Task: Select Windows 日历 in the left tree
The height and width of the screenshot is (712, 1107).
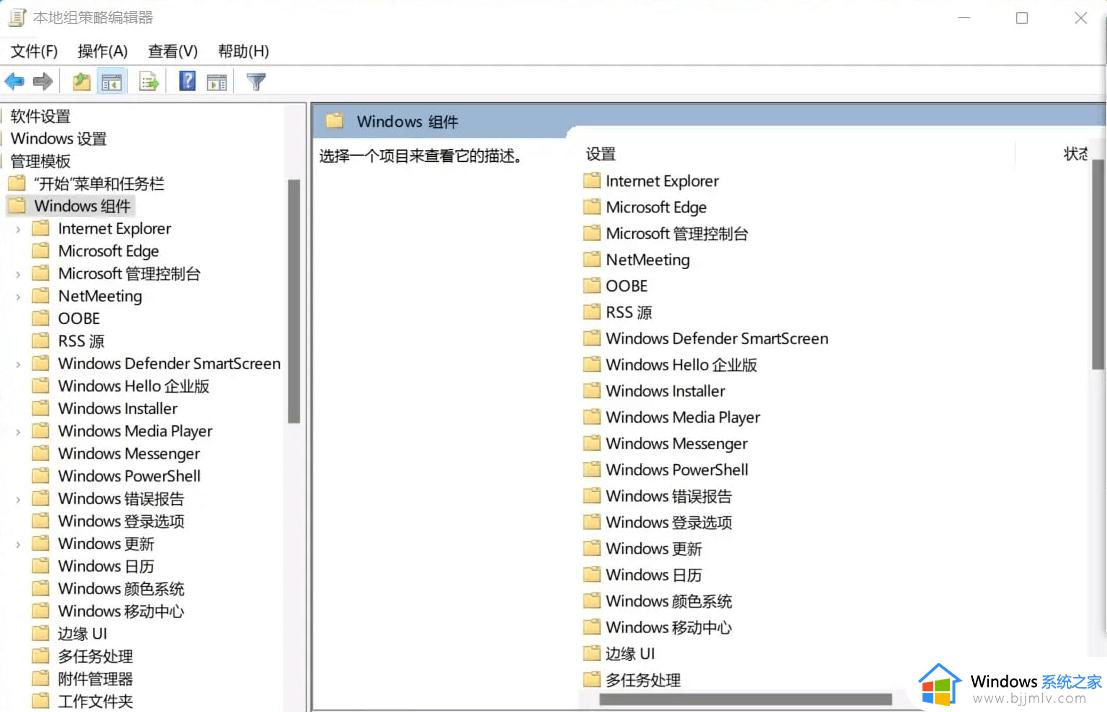Action: tap(106, 567)
